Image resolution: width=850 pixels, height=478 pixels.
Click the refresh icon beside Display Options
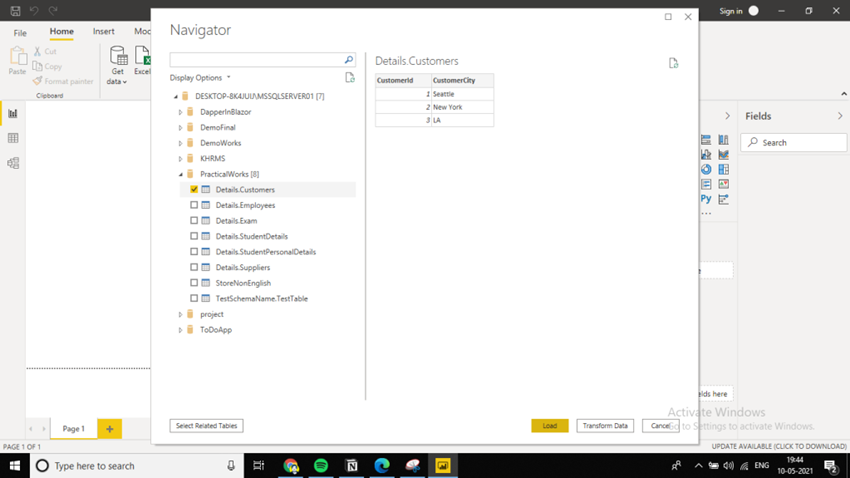[350, 77]
